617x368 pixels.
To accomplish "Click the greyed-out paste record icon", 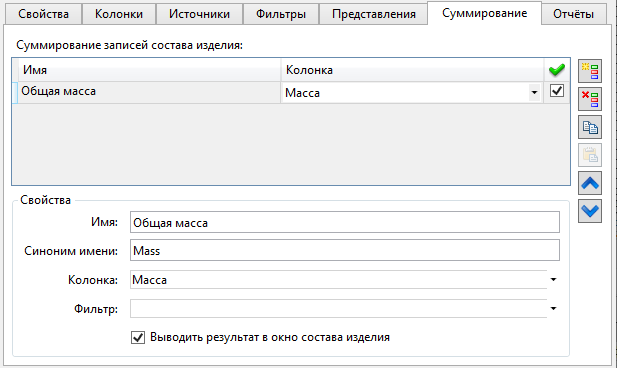I will 589,155.
